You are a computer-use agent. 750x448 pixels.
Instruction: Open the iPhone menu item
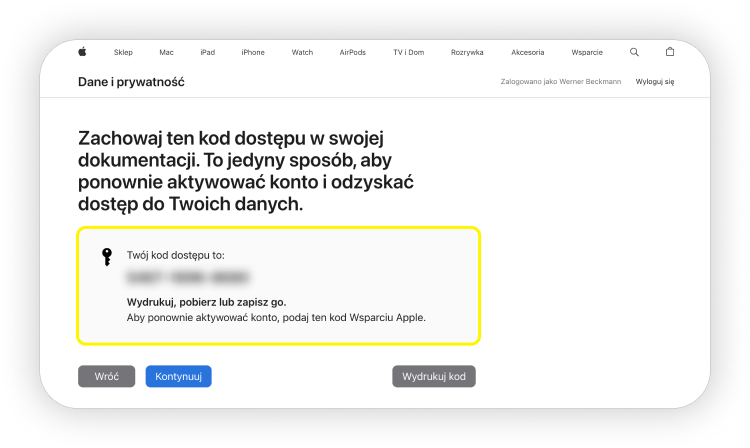(253, 52)
